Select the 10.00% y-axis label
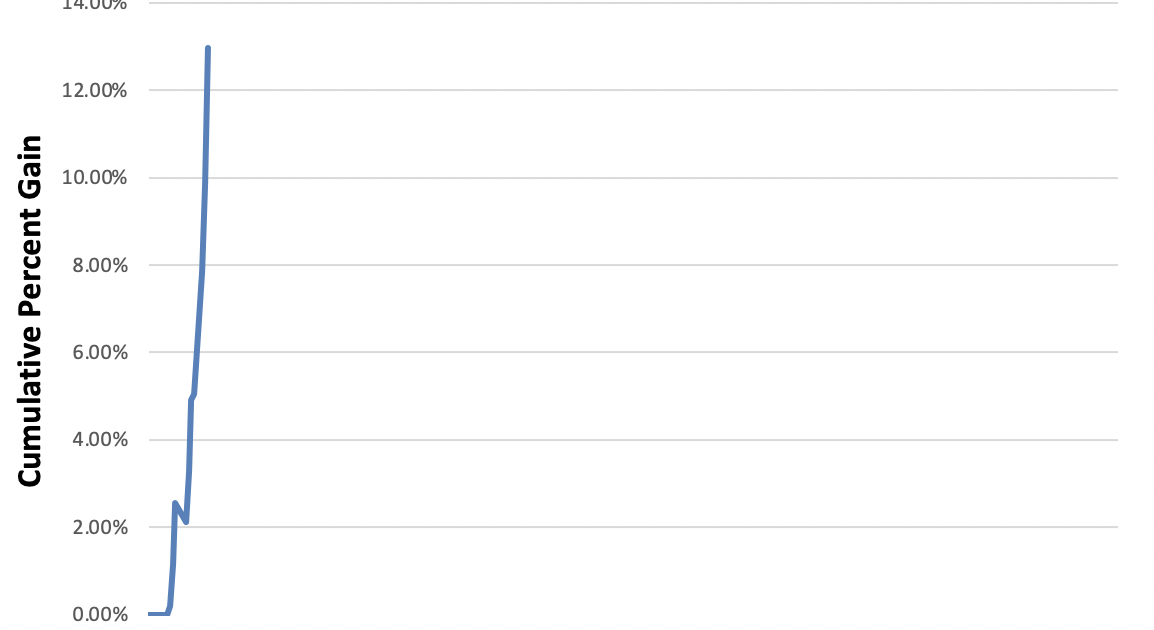The height and width of the screenshot is (630, 1154). 96,178
